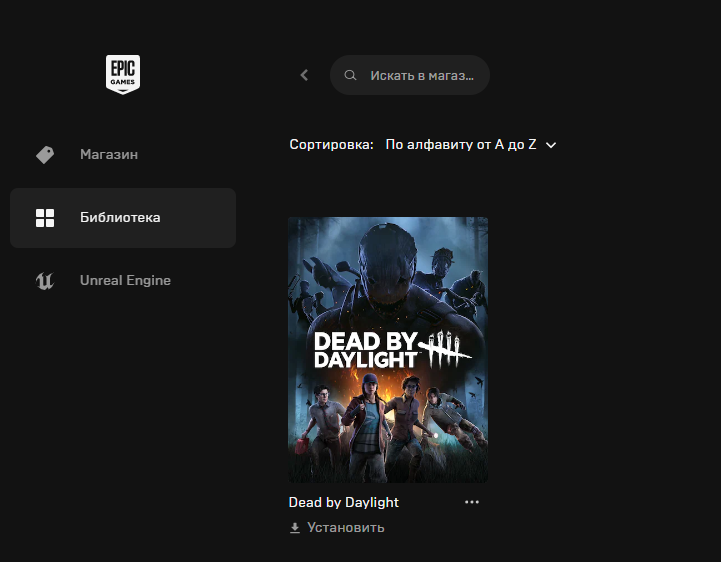Click the magnifier search icon
The height and width of the screenshot is (562, 721).
point(350,75)
